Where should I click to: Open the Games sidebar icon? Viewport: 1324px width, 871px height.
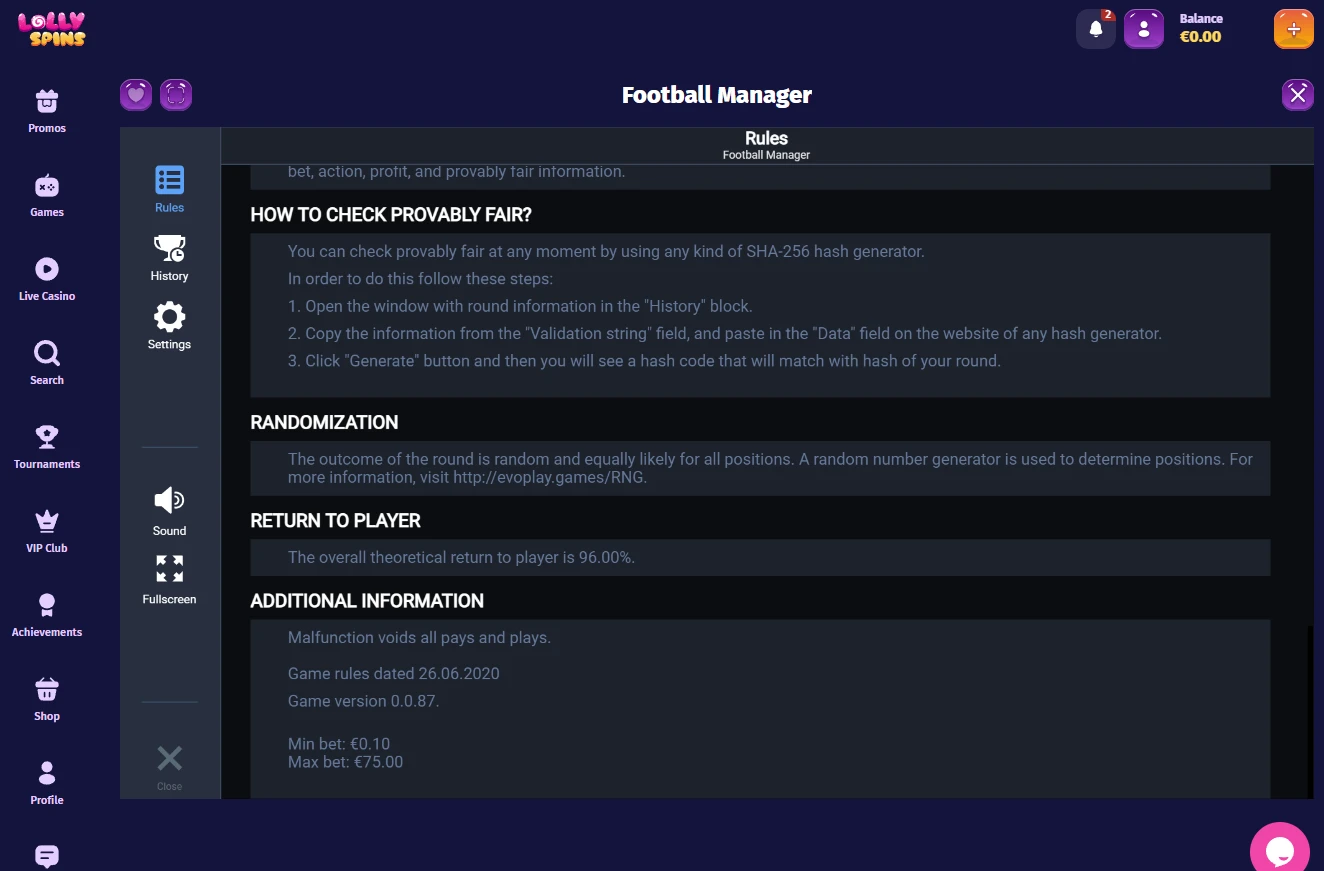pos(47,195)
